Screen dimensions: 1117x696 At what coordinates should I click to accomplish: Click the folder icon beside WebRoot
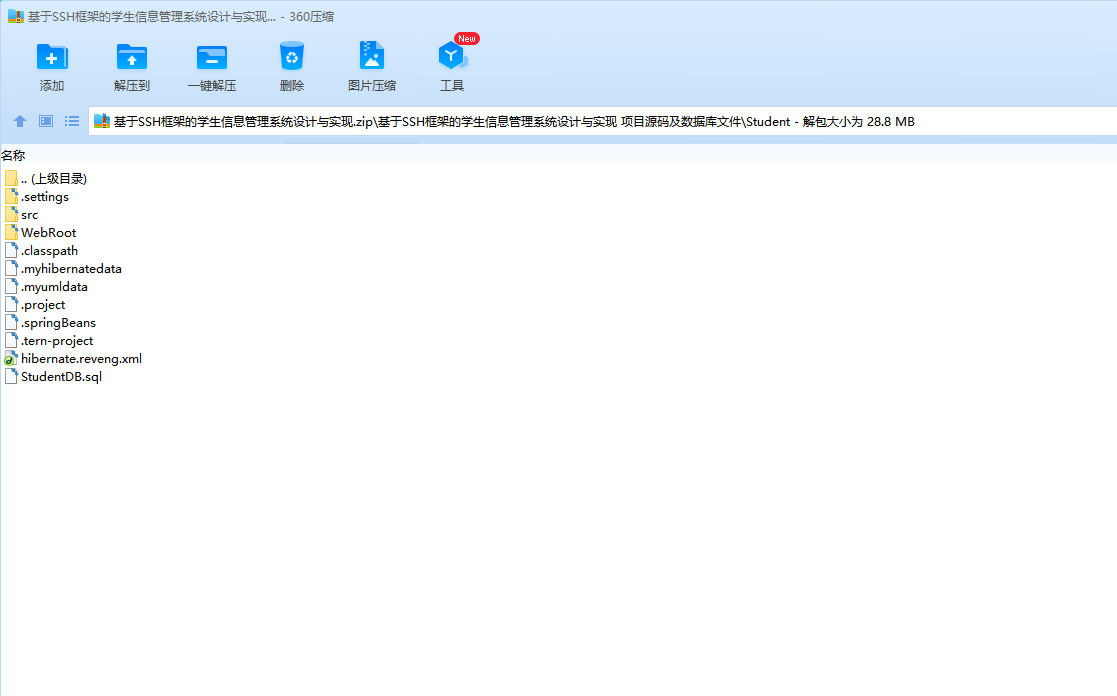11,232
